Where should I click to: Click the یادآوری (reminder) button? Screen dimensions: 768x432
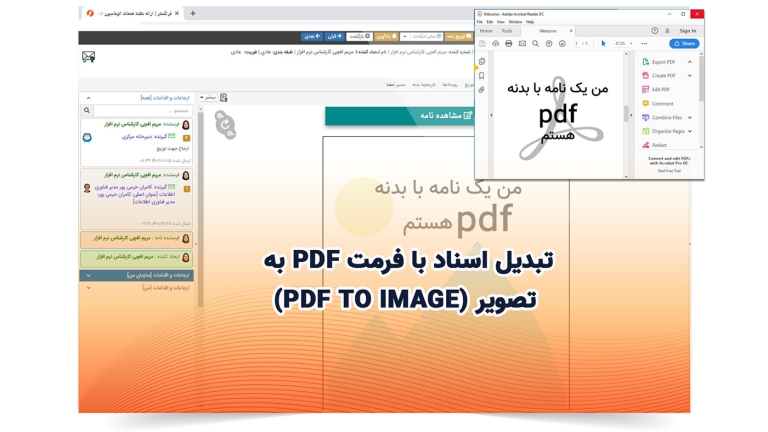click(x=386, y=37)
